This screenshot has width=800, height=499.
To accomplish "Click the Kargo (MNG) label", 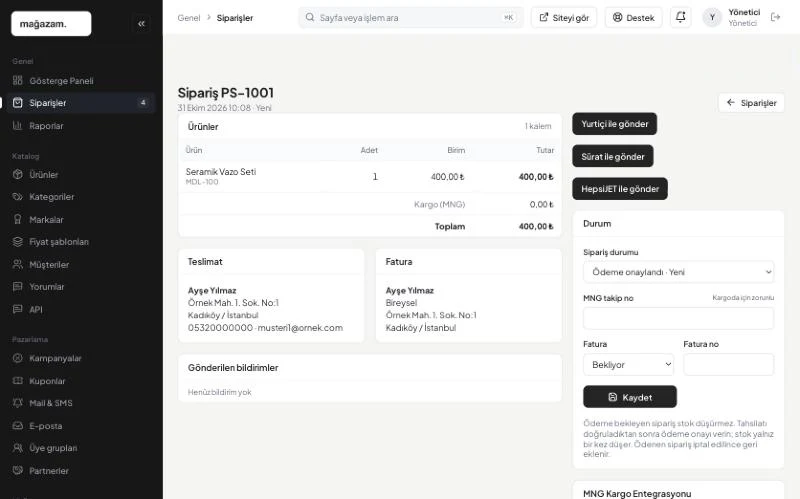I will pos(439,204).
